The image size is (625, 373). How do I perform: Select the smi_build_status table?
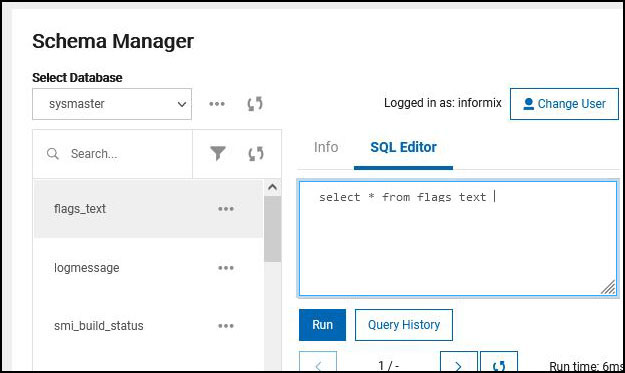click(148, 326)
